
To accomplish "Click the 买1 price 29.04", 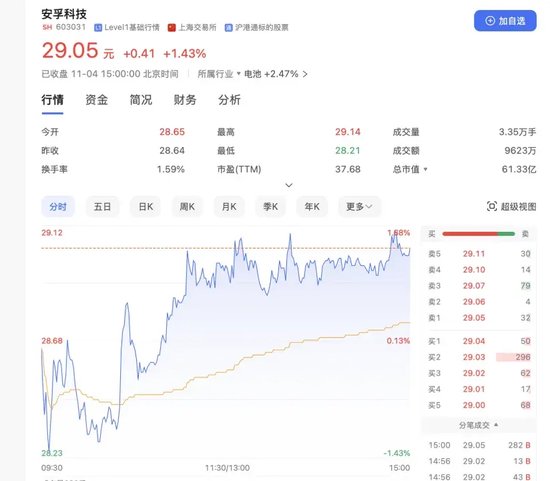I will (x=474, y=341).
